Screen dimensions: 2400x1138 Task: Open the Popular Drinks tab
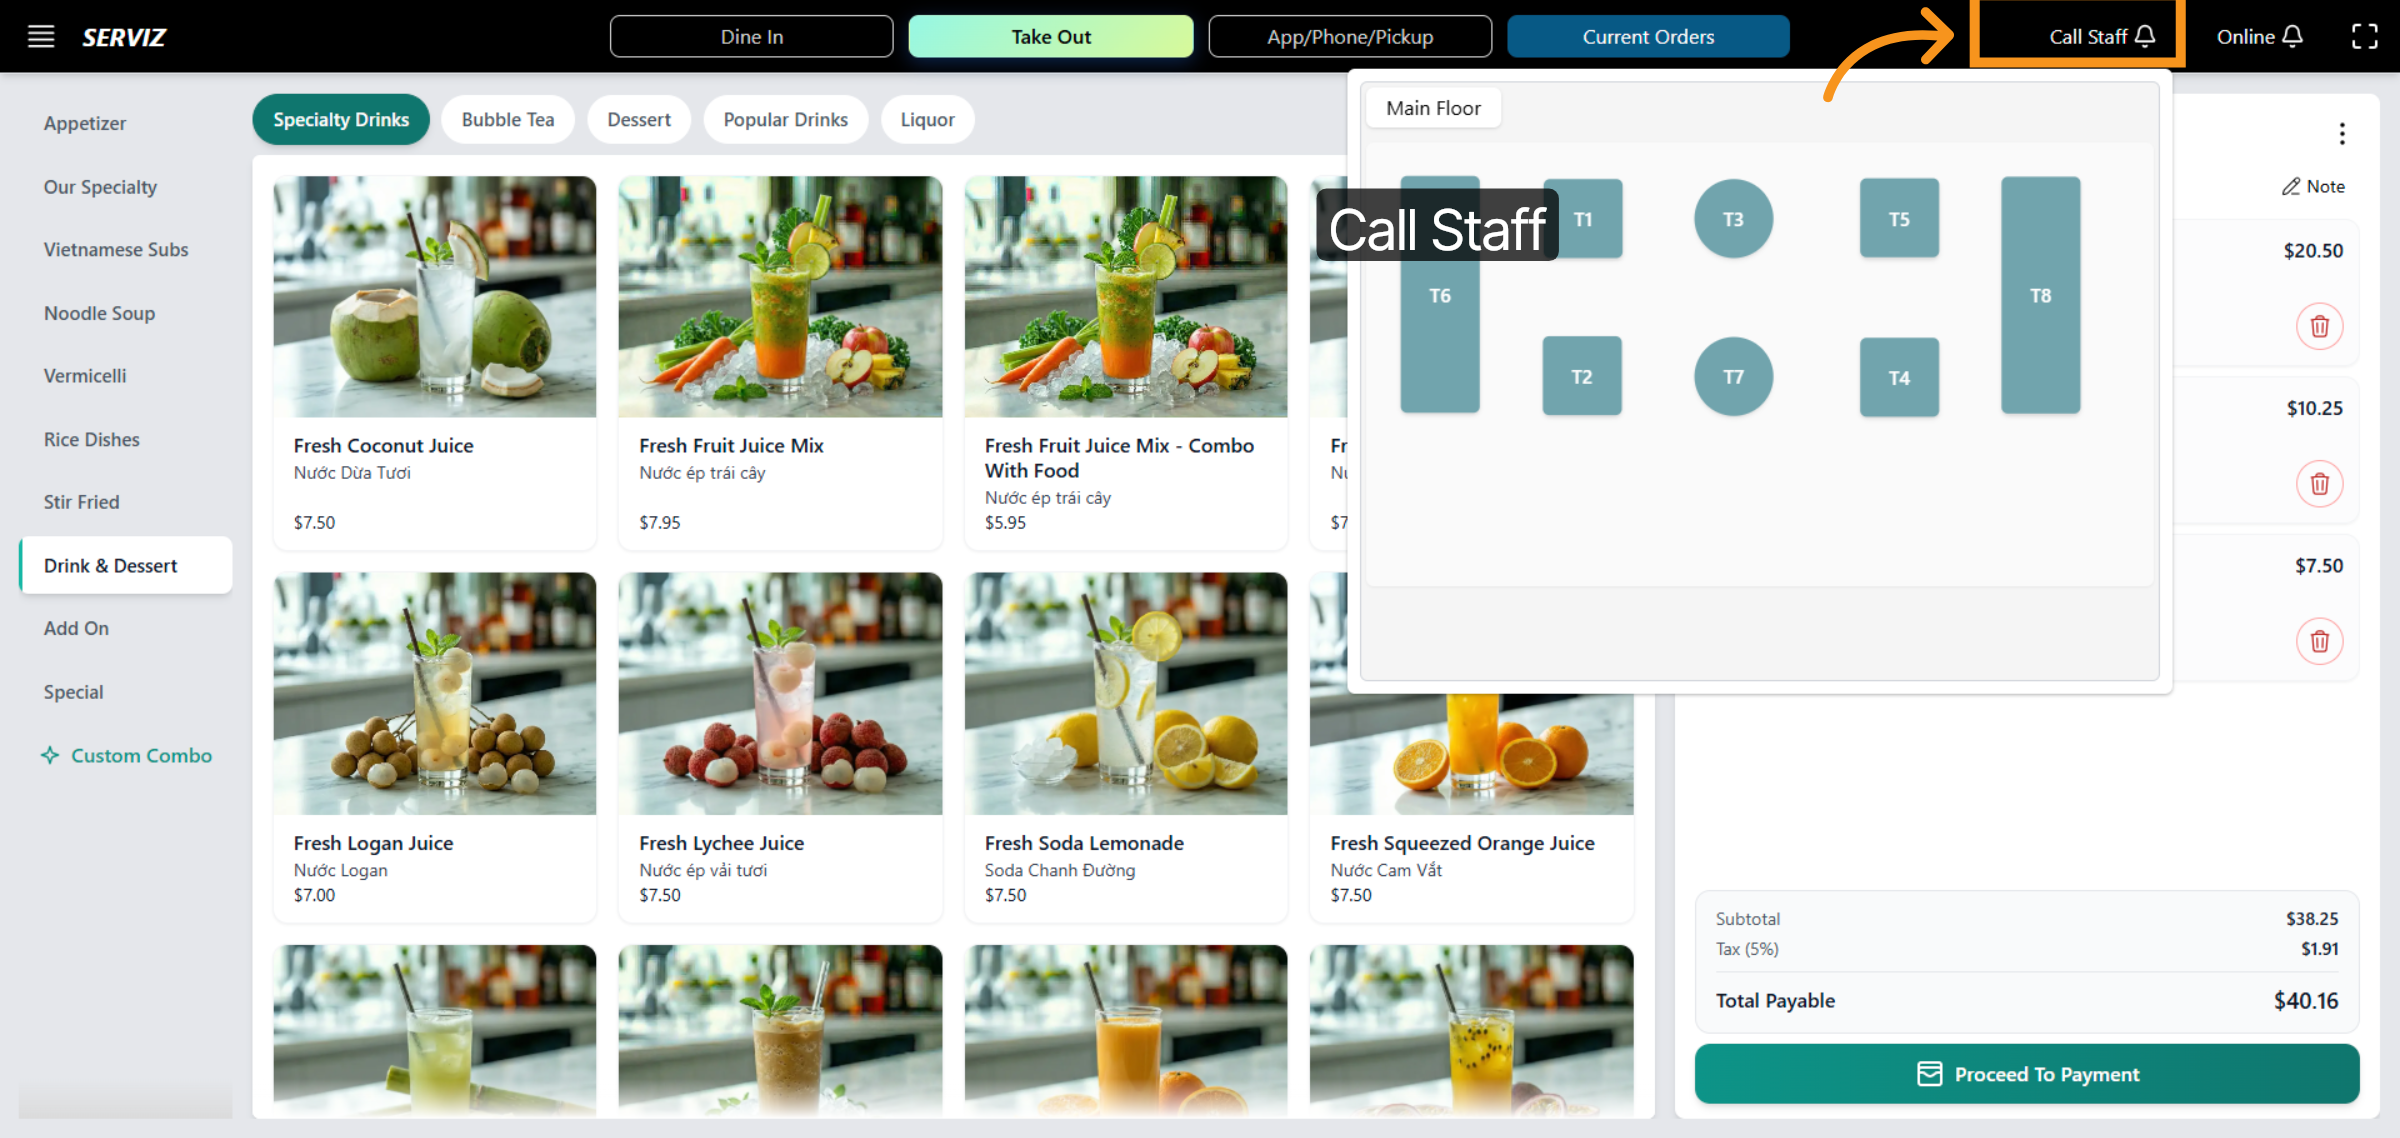point(785,120)
